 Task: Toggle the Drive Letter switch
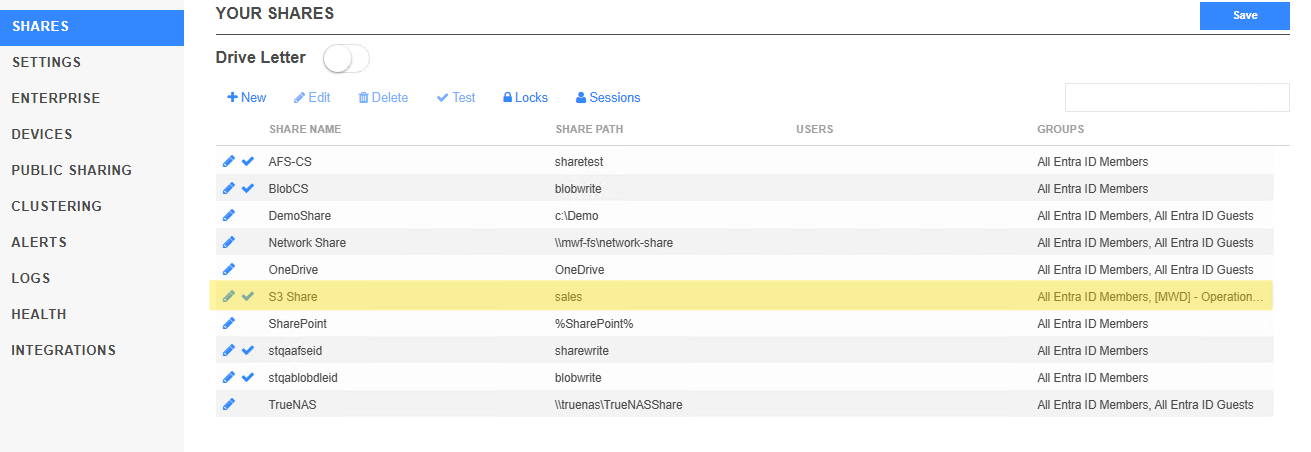[x=346, y=59]
